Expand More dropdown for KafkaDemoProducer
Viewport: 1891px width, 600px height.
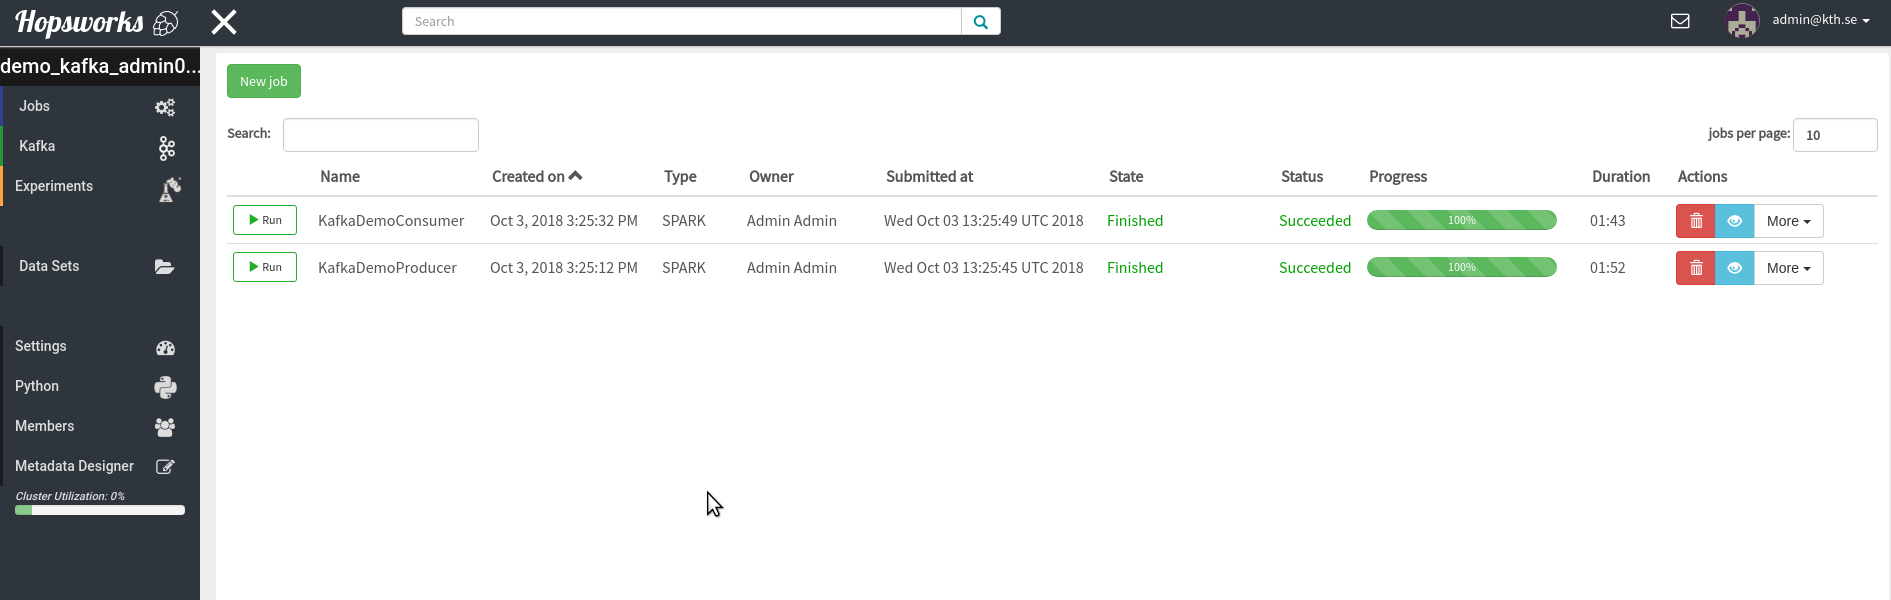(x=1789, y=268)
